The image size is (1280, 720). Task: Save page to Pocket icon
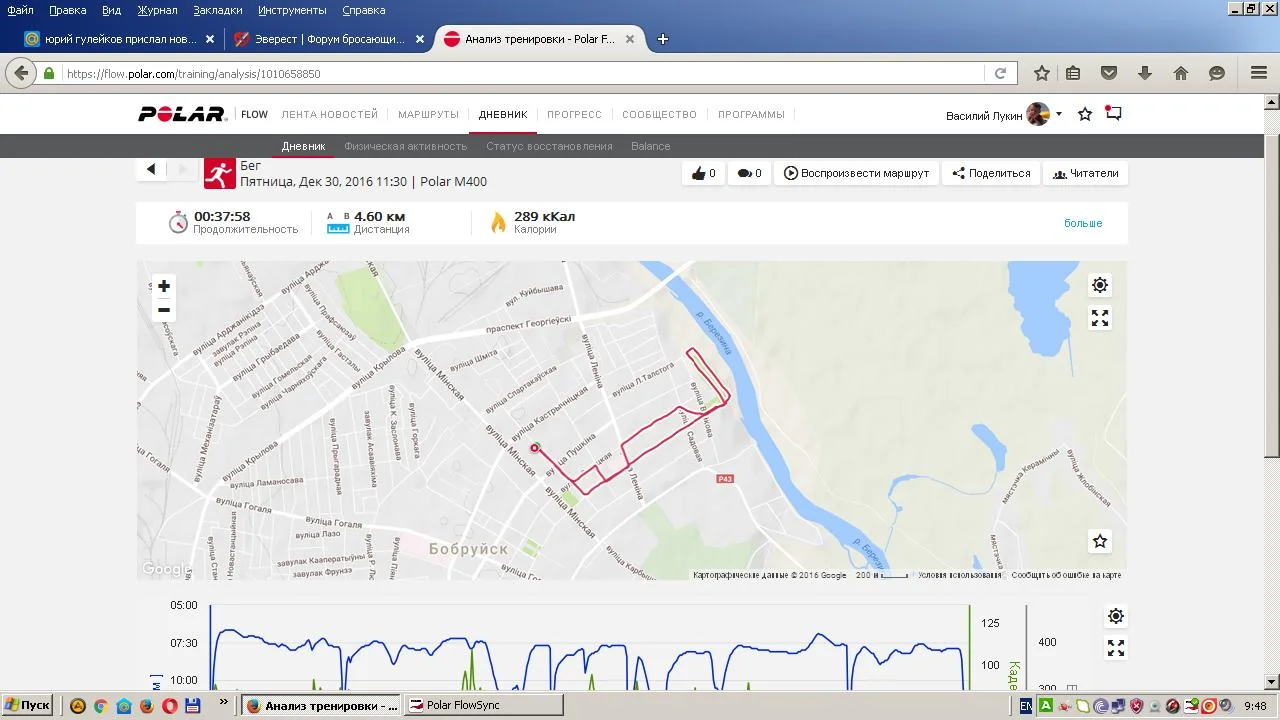(x=1109, y=73)
